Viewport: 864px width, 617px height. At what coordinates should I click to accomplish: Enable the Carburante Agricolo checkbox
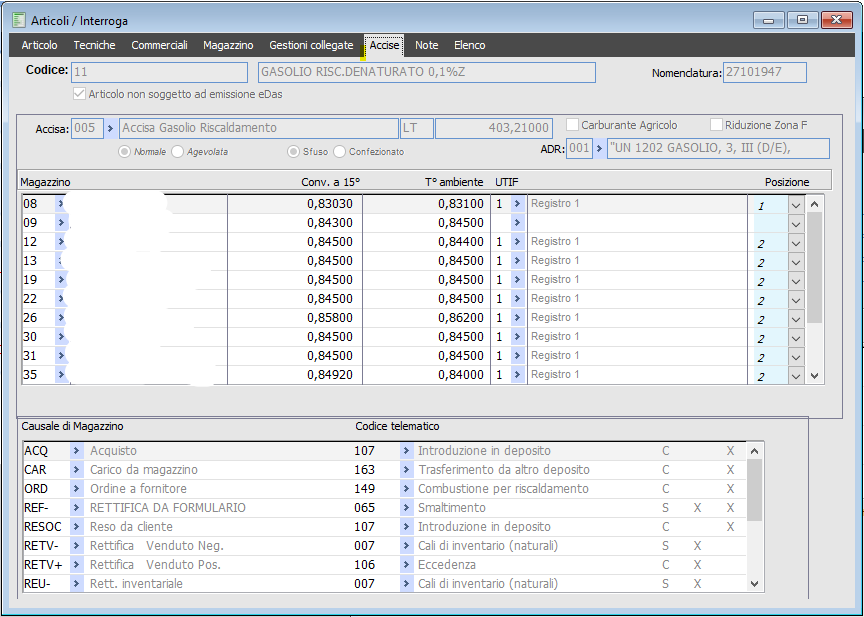[573, 125]
